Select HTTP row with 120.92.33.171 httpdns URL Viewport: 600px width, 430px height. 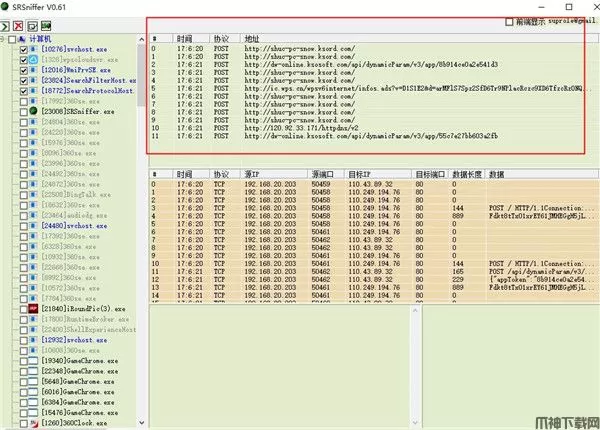300,127
